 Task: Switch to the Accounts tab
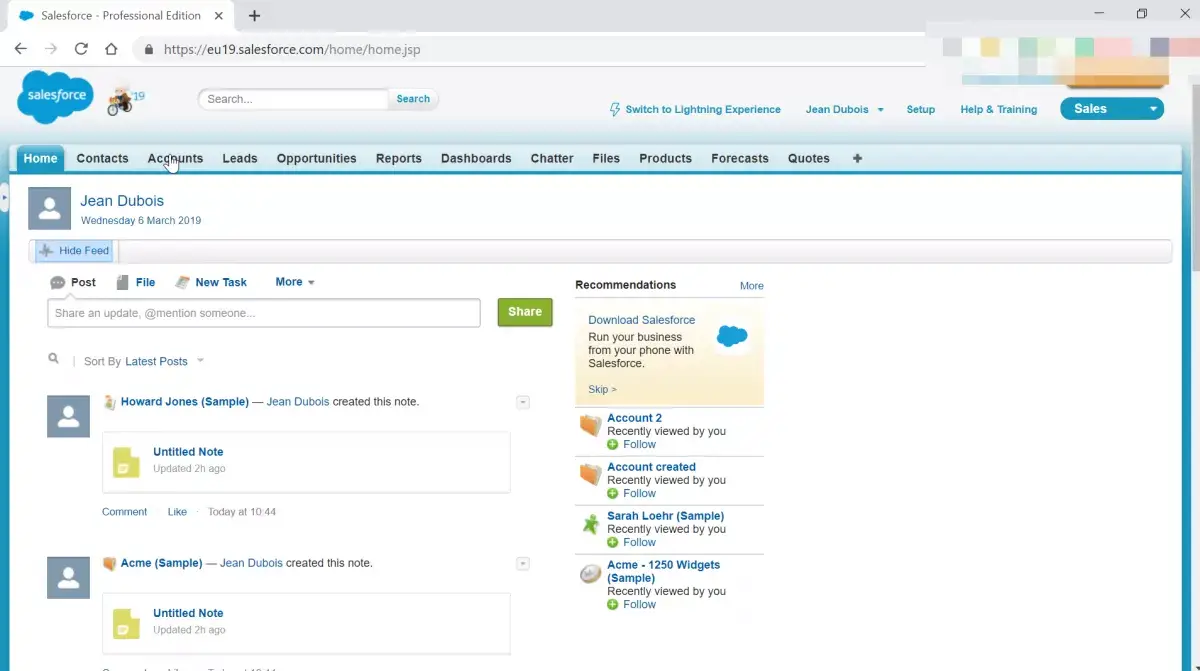pyautogui.click(x=175, y=158)
